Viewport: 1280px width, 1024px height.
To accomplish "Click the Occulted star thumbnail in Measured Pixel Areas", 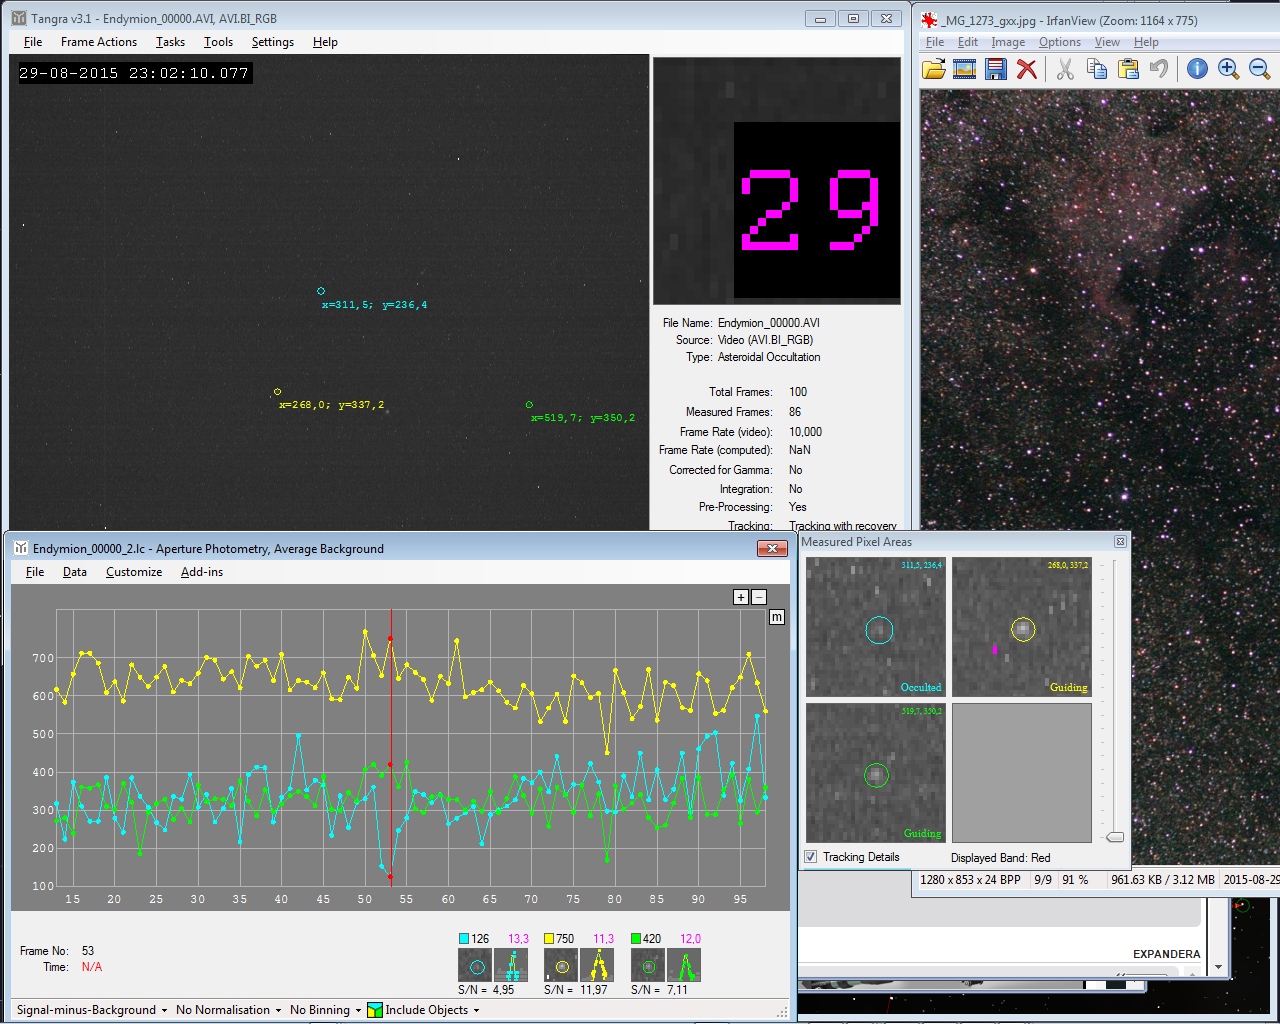I will click(x=876, y=627).
